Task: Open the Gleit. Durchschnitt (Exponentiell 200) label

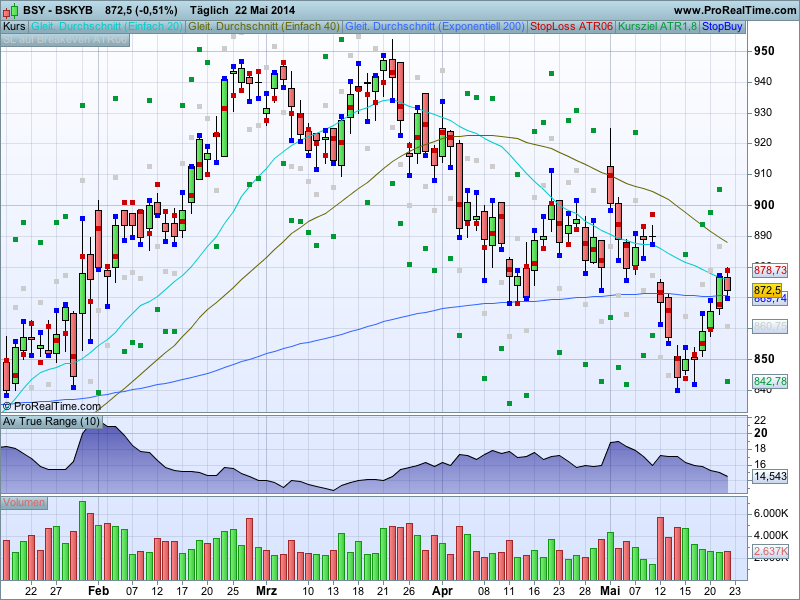Action: pyautogui.click(x=435, y=26)
